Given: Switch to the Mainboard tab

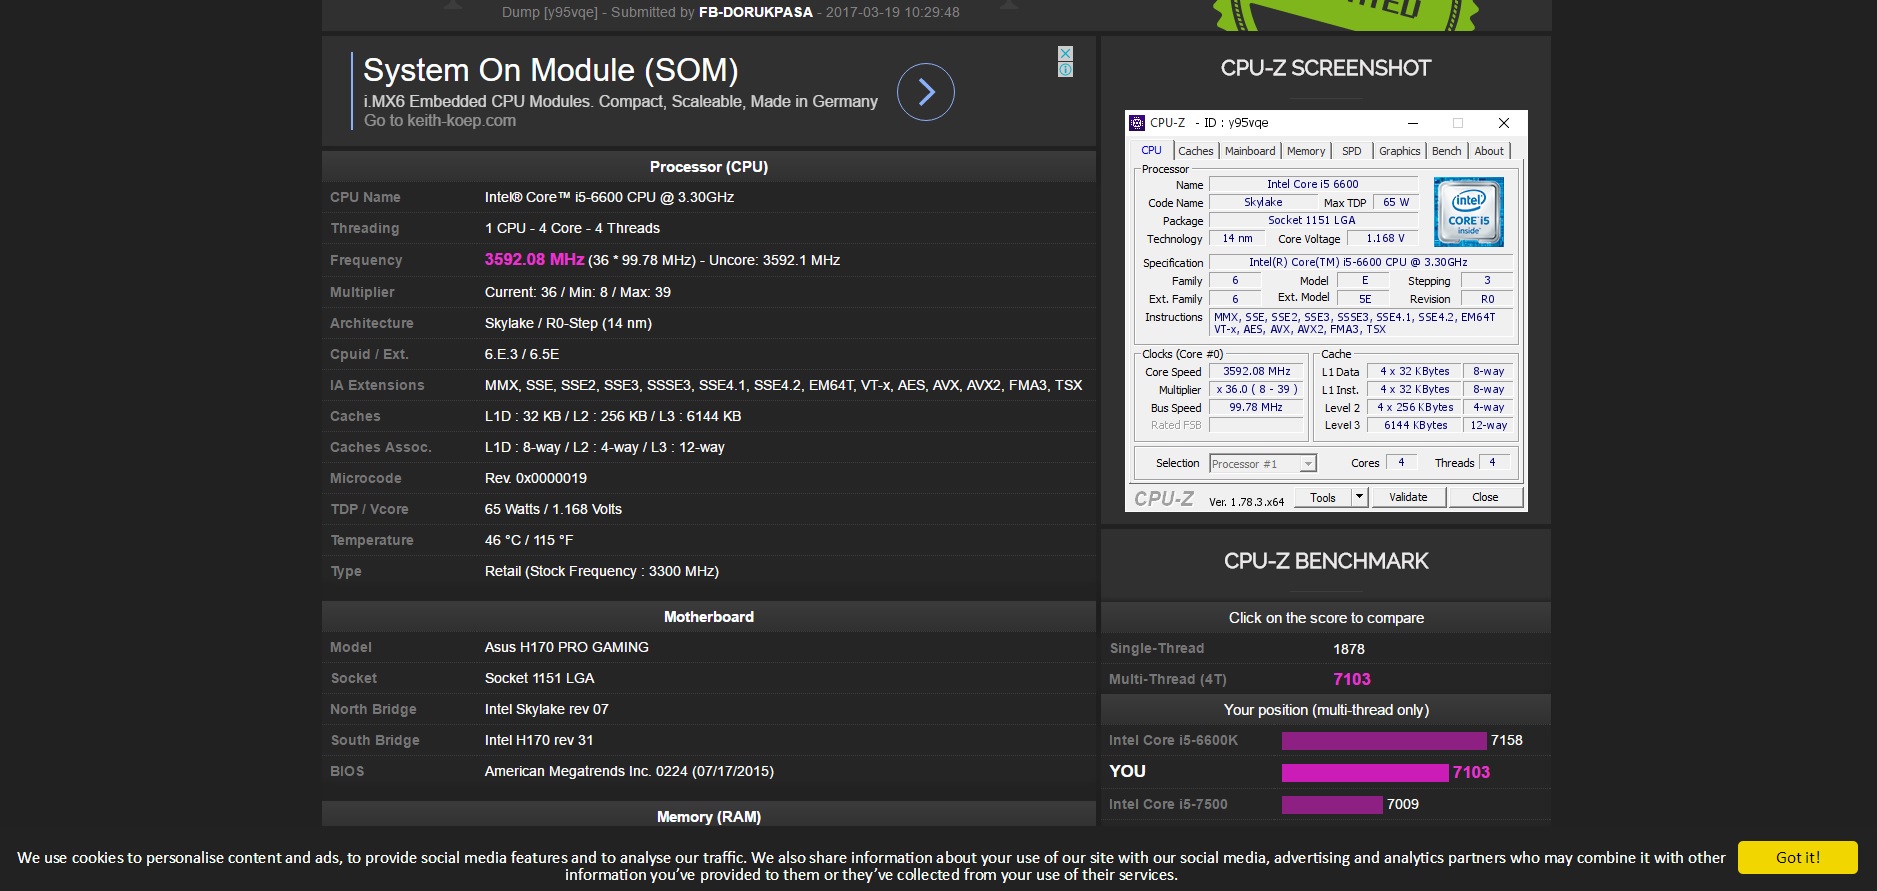Looking at the screenshot, I should [x=1250, y=151].
